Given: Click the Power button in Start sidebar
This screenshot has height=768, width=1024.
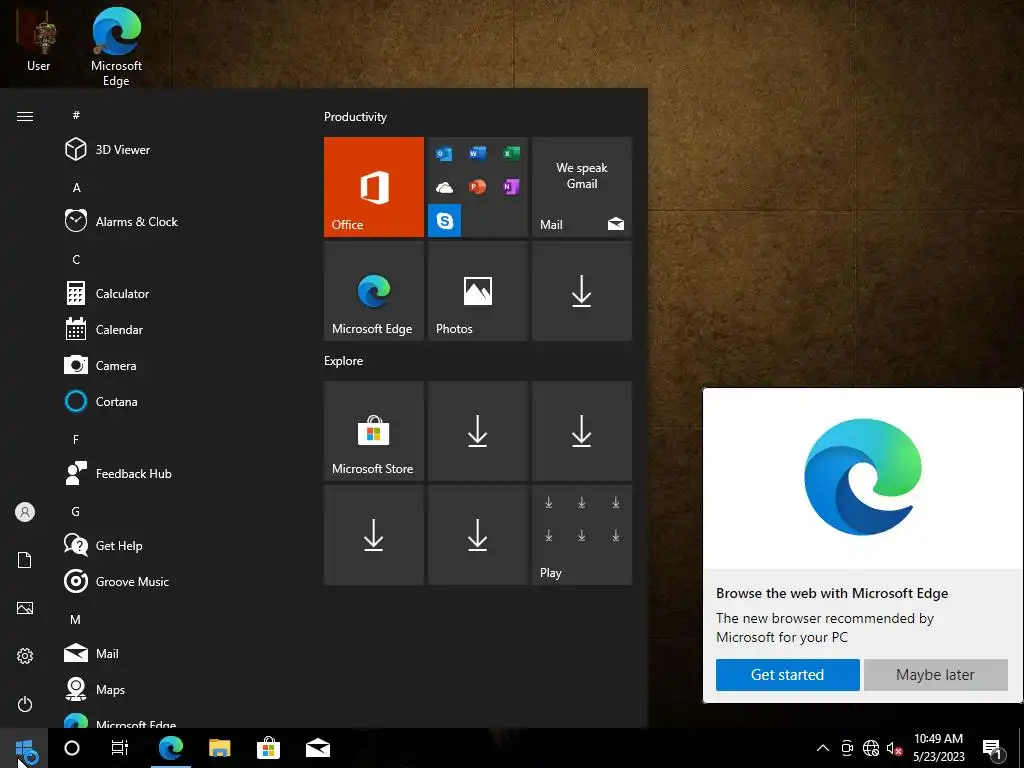Looking at the screenshot, I should click(25, 704).
